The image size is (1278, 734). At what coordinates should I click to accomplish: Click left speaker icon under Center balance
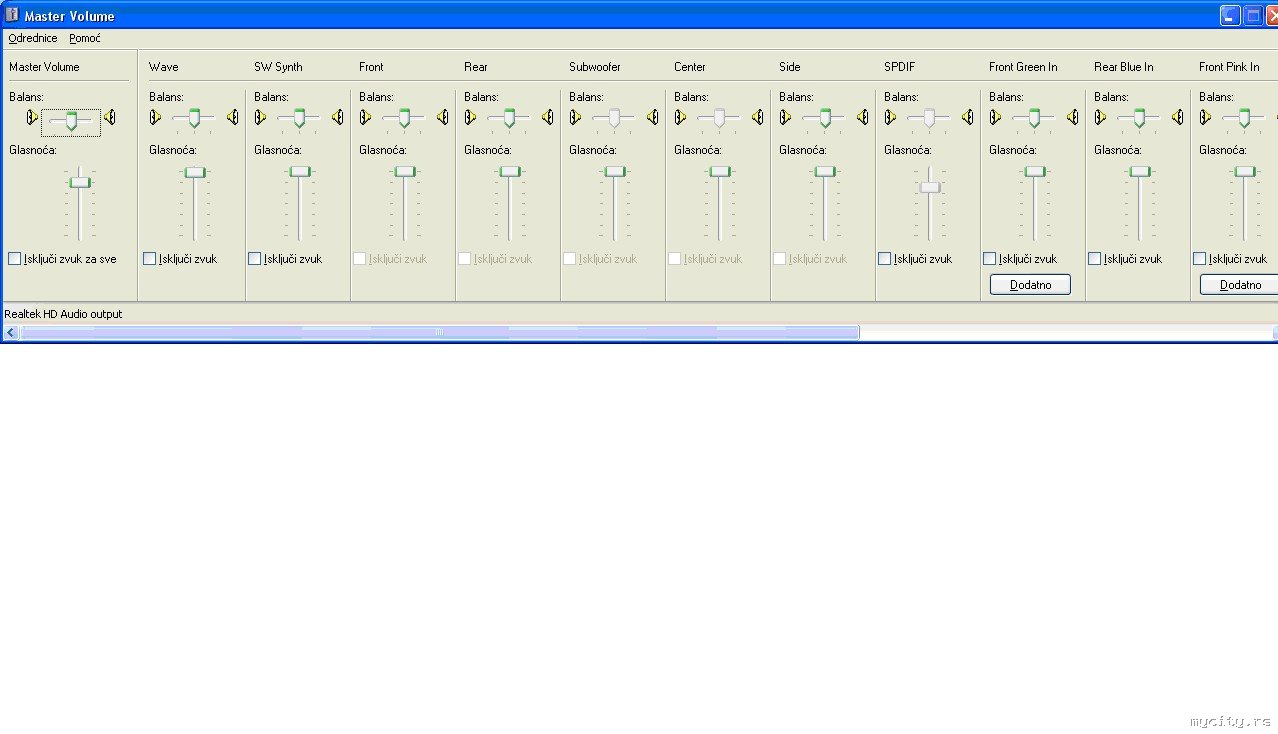click(680, 118)
